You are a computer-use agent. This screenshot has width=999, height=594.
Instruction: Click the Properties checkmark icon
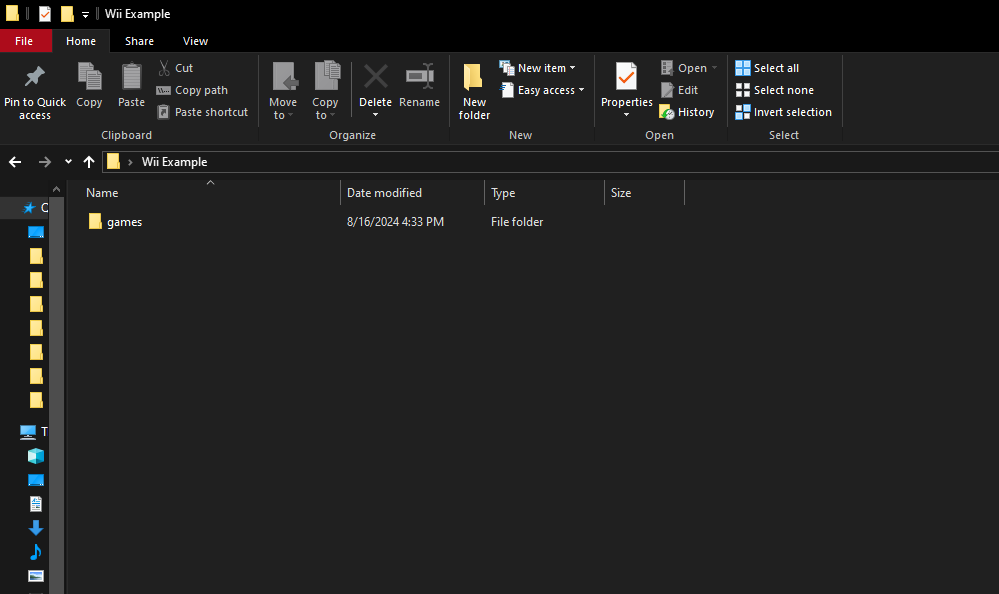coord(626,77)
